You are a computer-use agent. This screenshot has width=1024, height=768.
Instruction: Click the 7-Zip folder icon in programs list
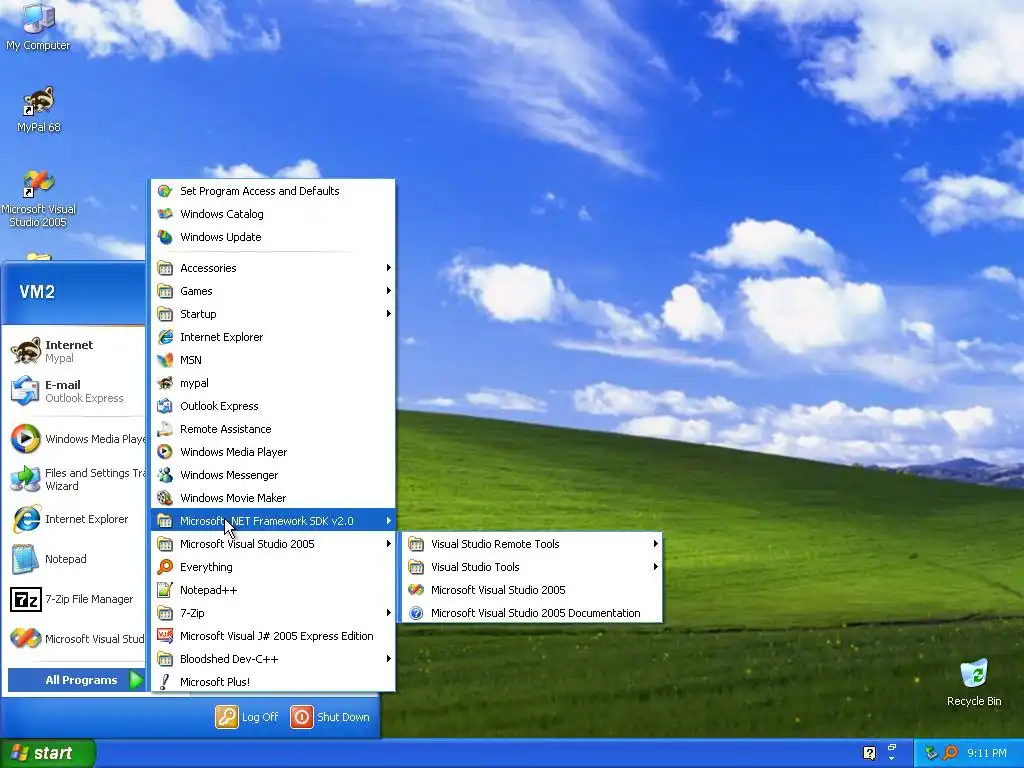[165, 613]
